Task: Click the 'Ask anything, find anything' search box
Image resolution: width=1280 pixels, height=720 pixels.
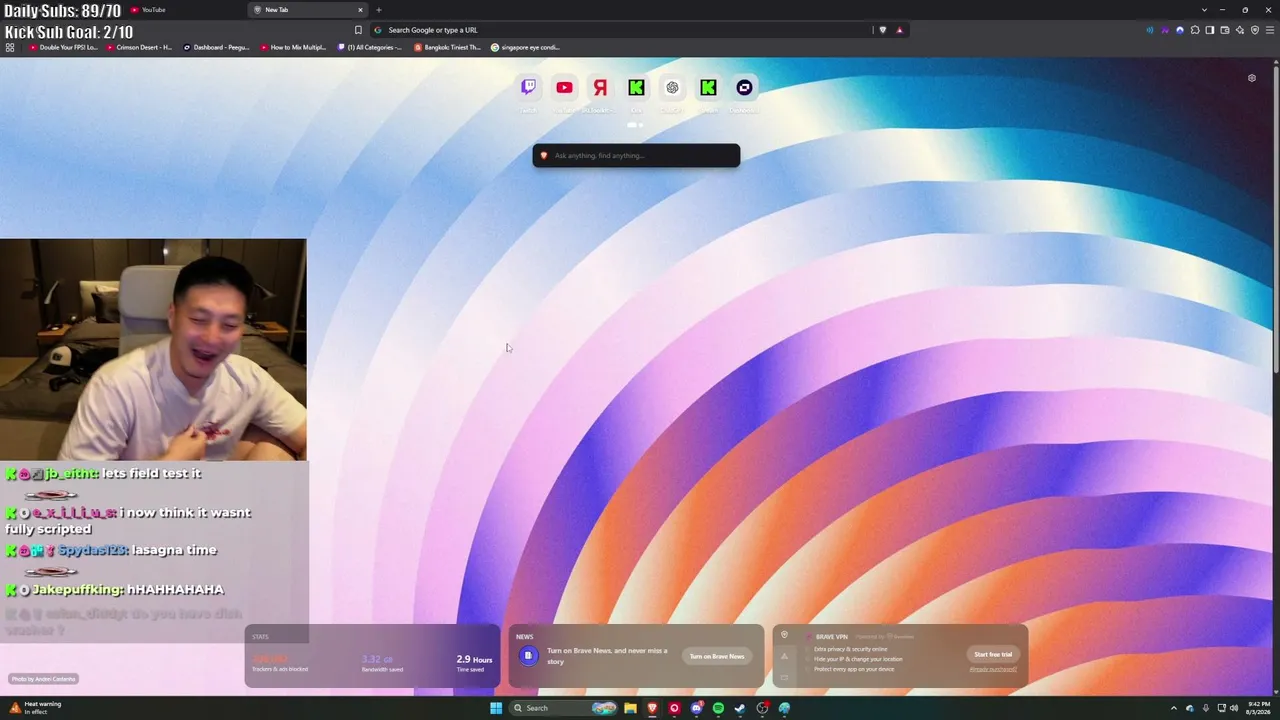Action: [x=636, y=155]
